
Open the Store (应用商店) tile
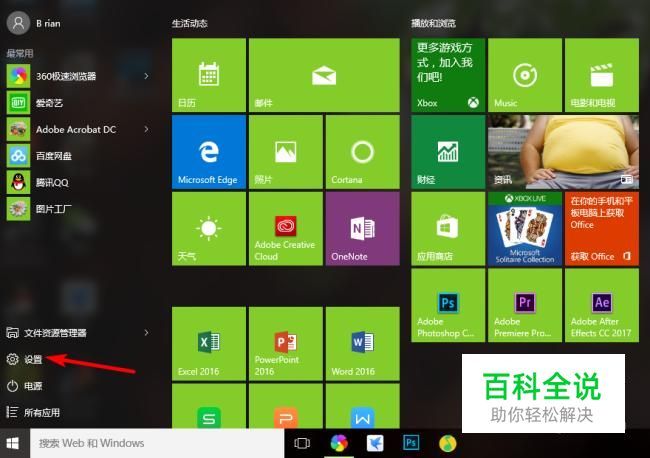[x=448, y=228]
